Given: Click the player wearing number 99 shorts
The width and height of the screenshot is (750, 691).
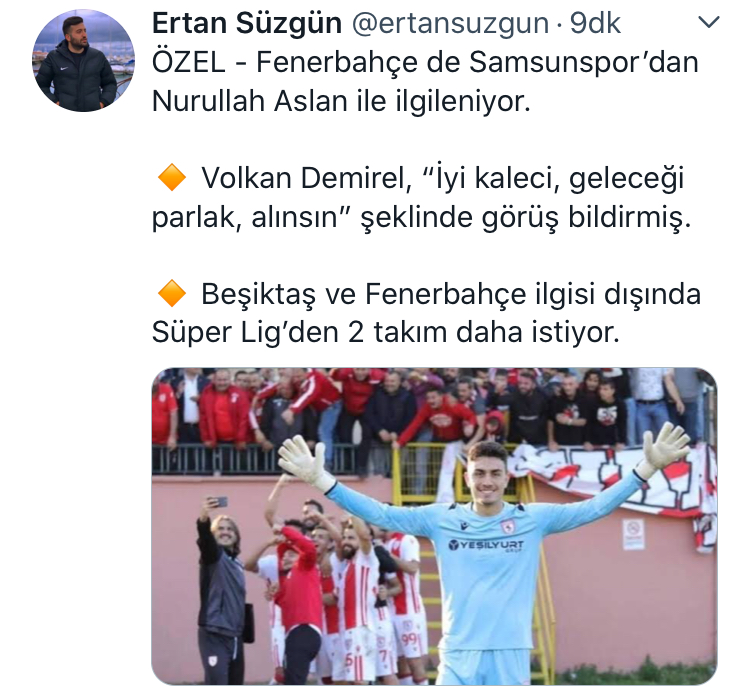Looking at the screenshot, I should 407,607.
